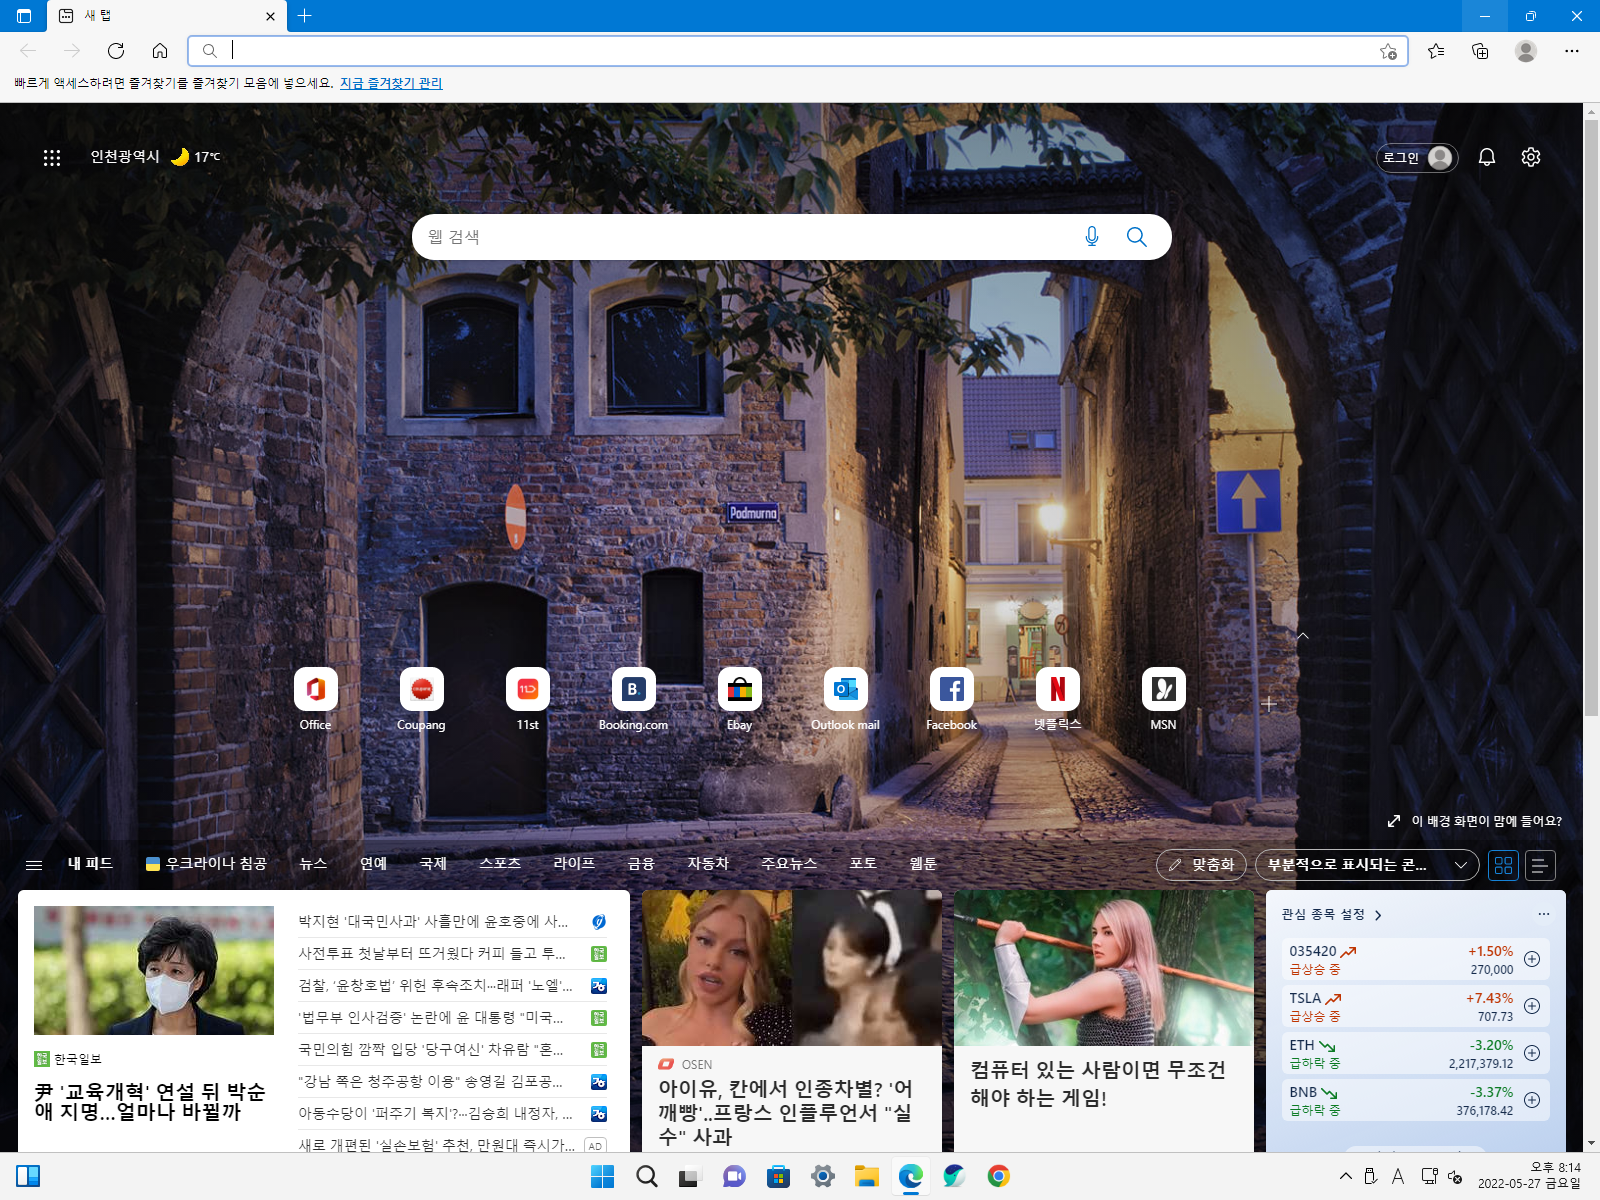This screenshot has height=1200, width=1600.
Task: Select the 내 피드 tab
Action: pyautogui.click(x=90, y=864)
